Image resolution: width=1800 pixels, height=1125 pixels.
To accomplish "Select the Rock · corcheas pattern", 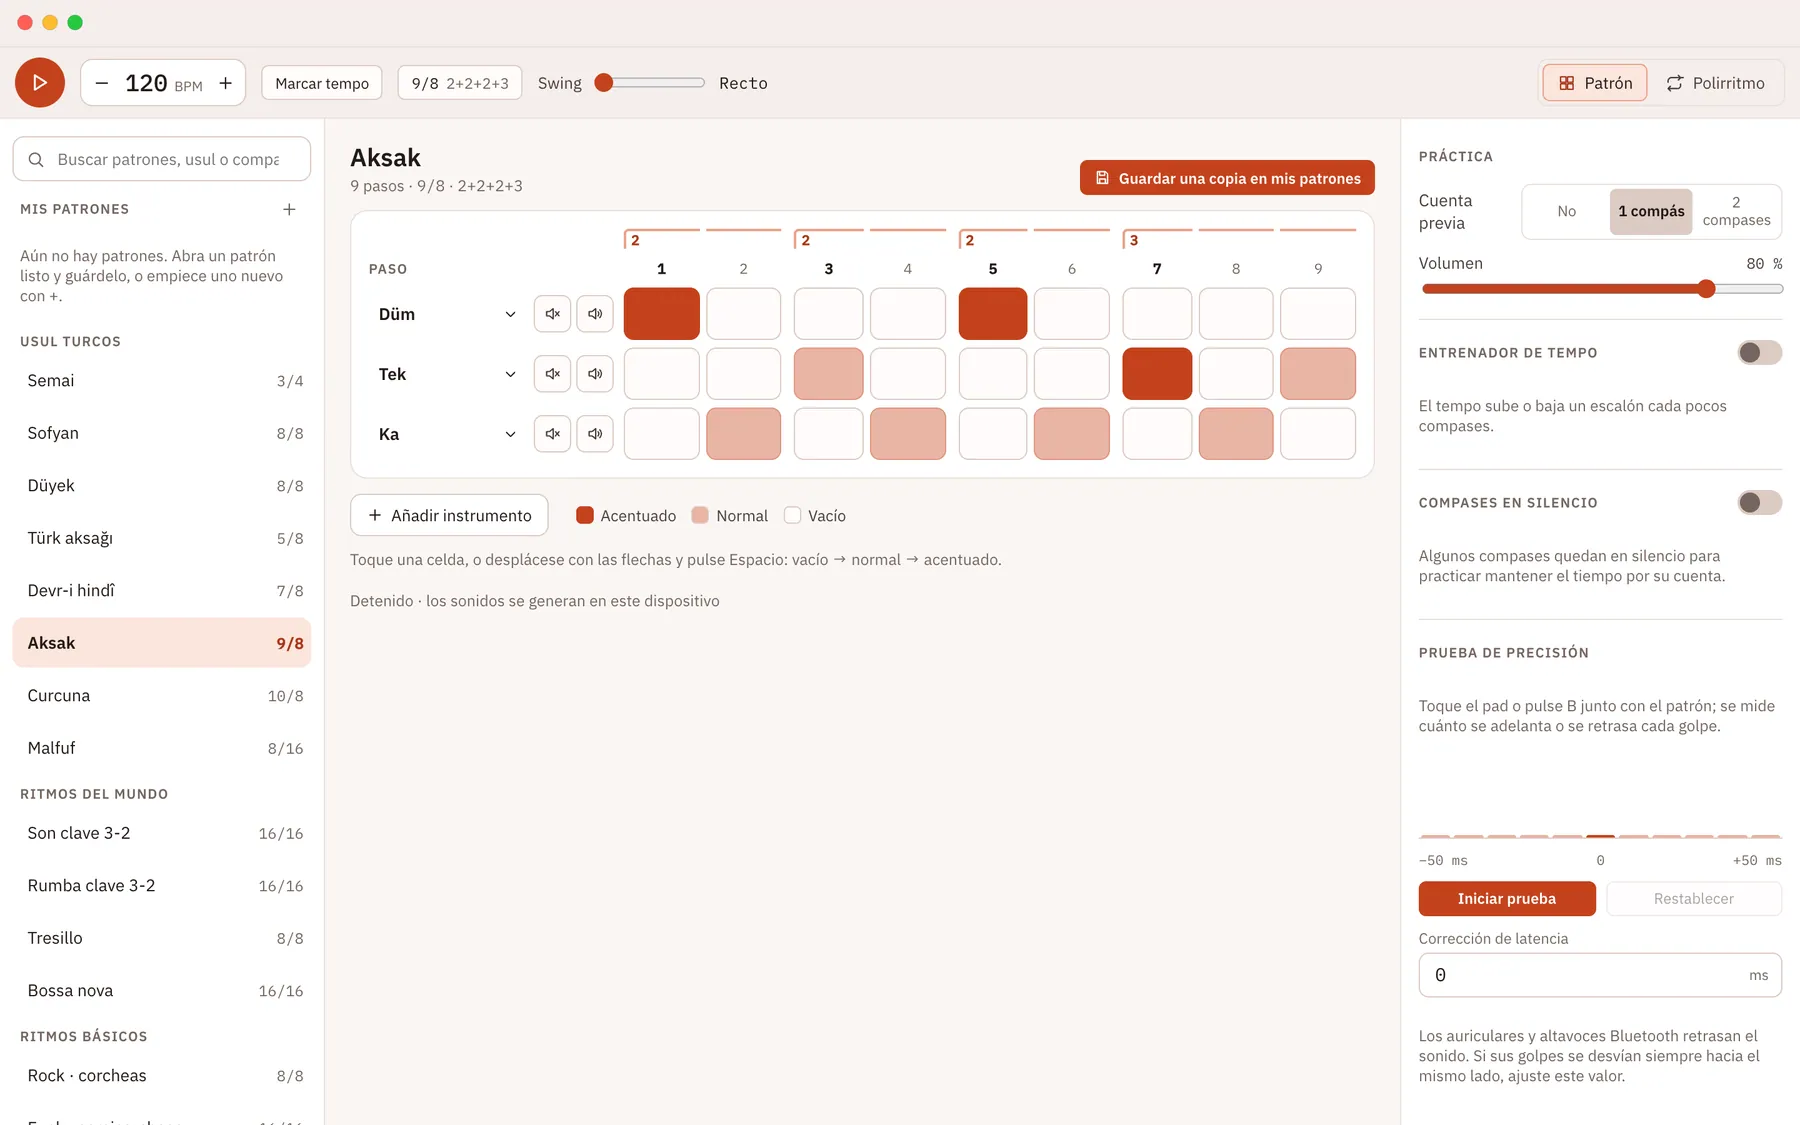I will [162, 1076].
